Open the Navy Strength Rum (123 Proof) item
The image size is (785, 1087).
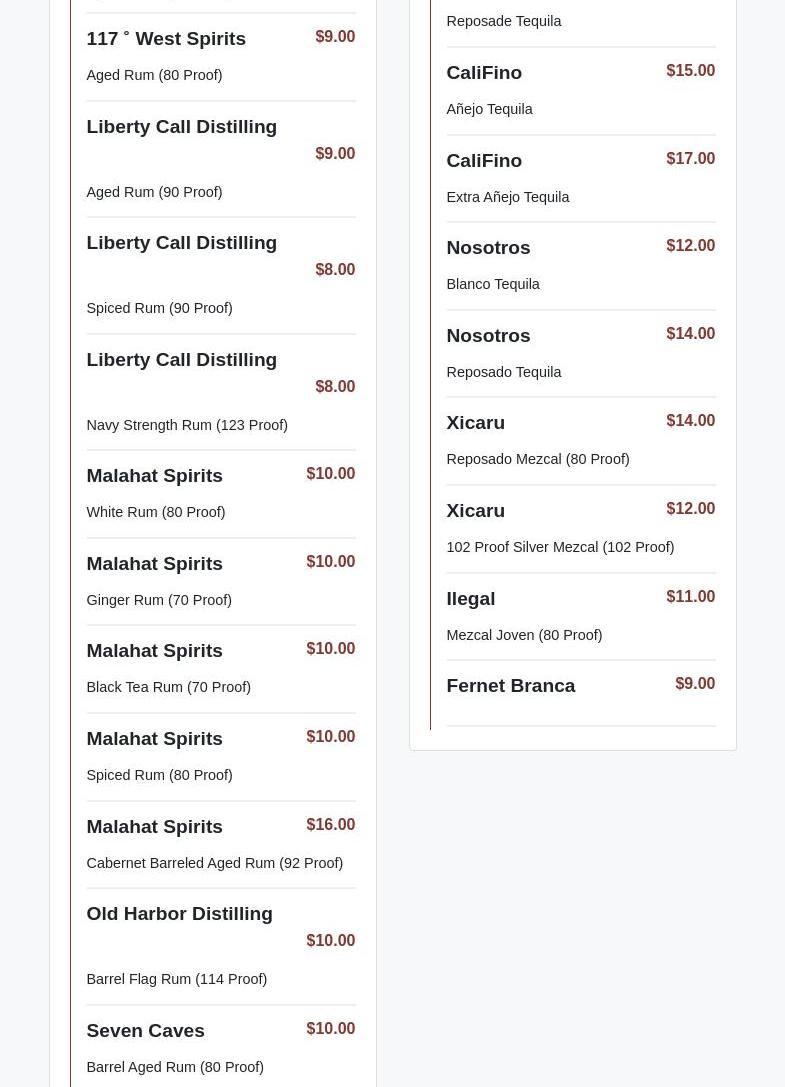[x=187, y=425]
